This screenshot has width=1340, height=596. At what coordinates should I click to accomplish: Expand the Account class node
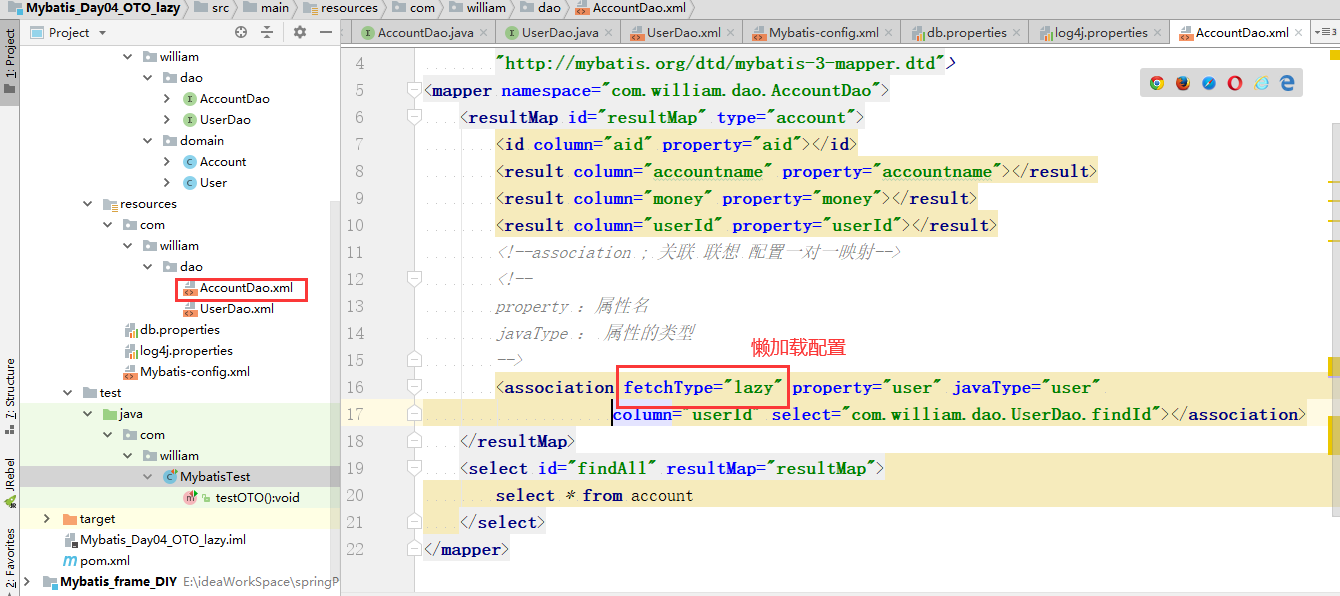point(167,162)
